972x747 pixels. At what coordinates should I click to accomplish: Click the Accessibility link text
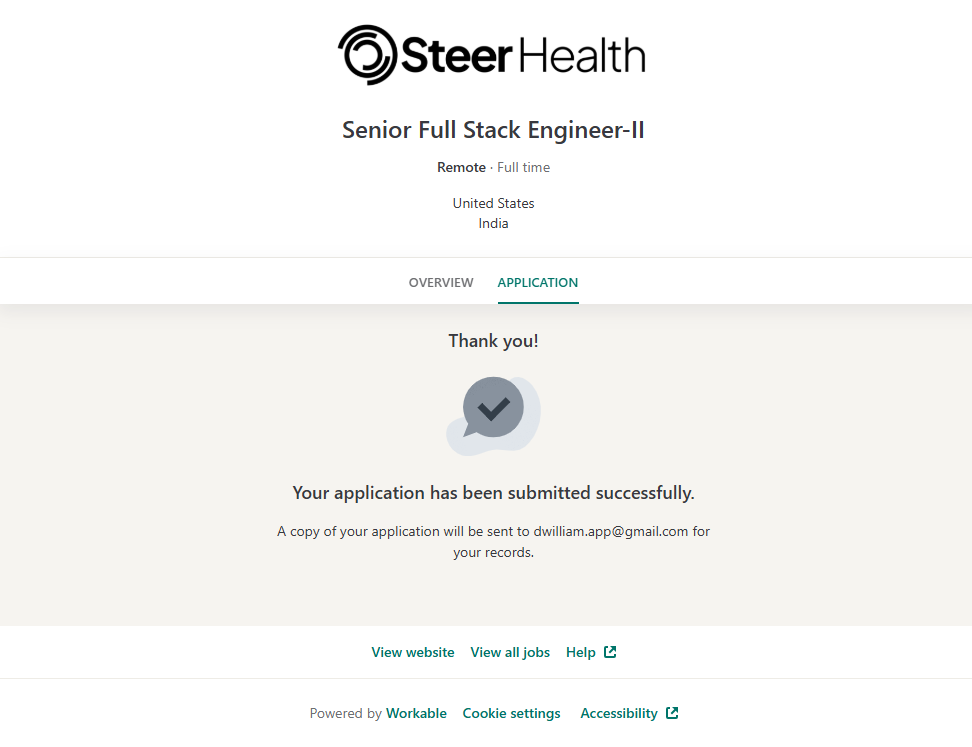(x=619, y=713)
